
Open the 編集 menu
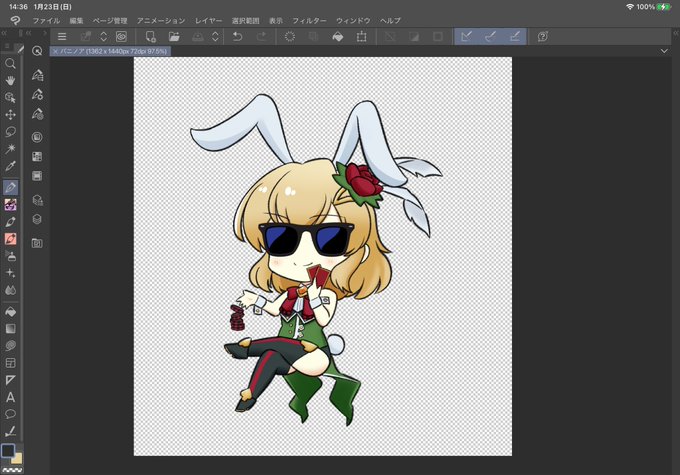tap(76, 20)
